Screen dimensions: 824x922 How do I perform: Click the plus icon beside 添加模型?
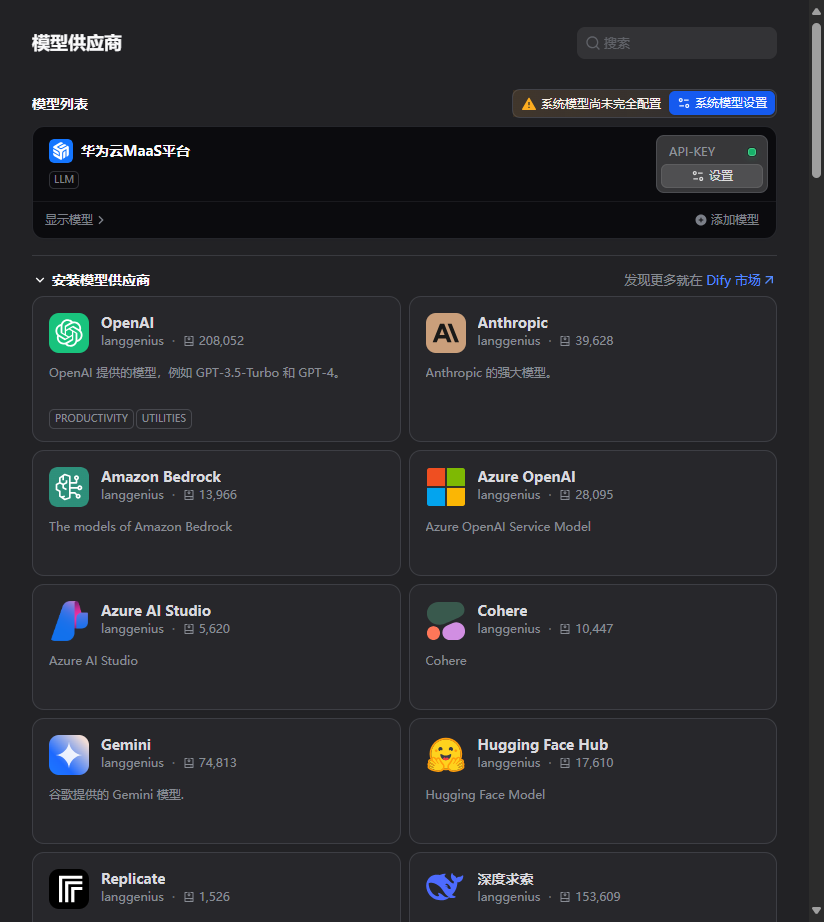[700, 220]
